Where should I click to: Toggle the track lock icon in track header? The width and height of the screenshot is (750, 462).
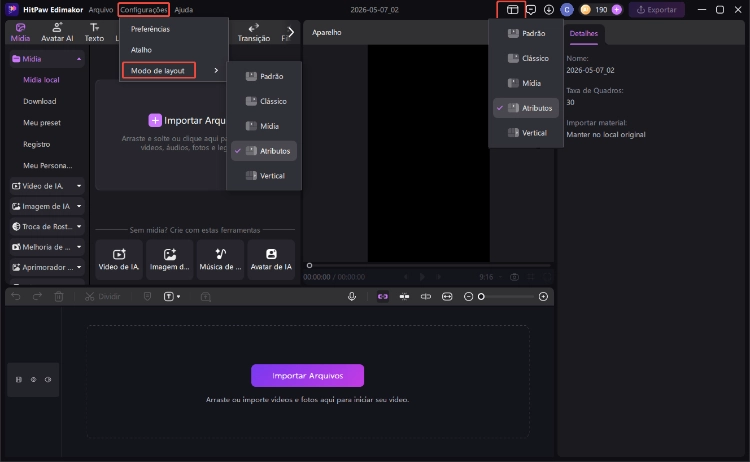click(x=19, y=379)
